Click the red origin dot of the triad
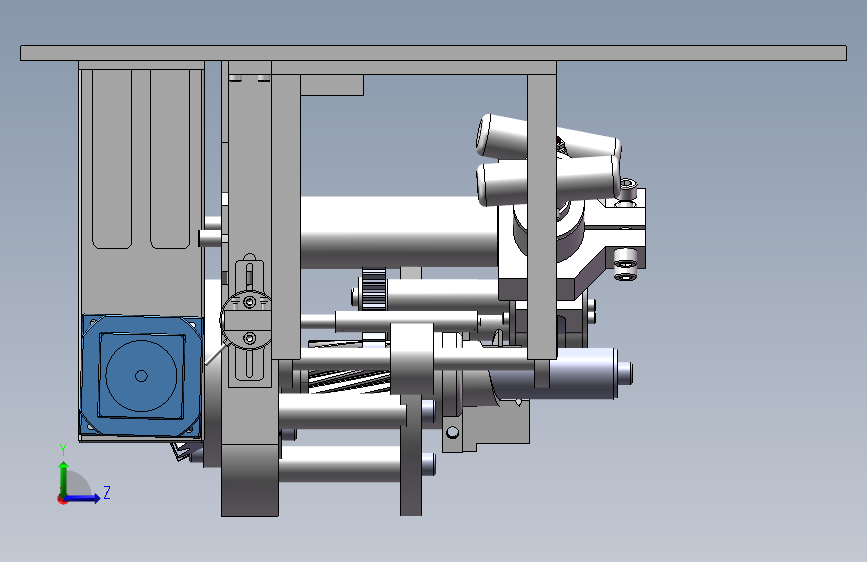The image size is (867, 562). [x=61, y=499]
